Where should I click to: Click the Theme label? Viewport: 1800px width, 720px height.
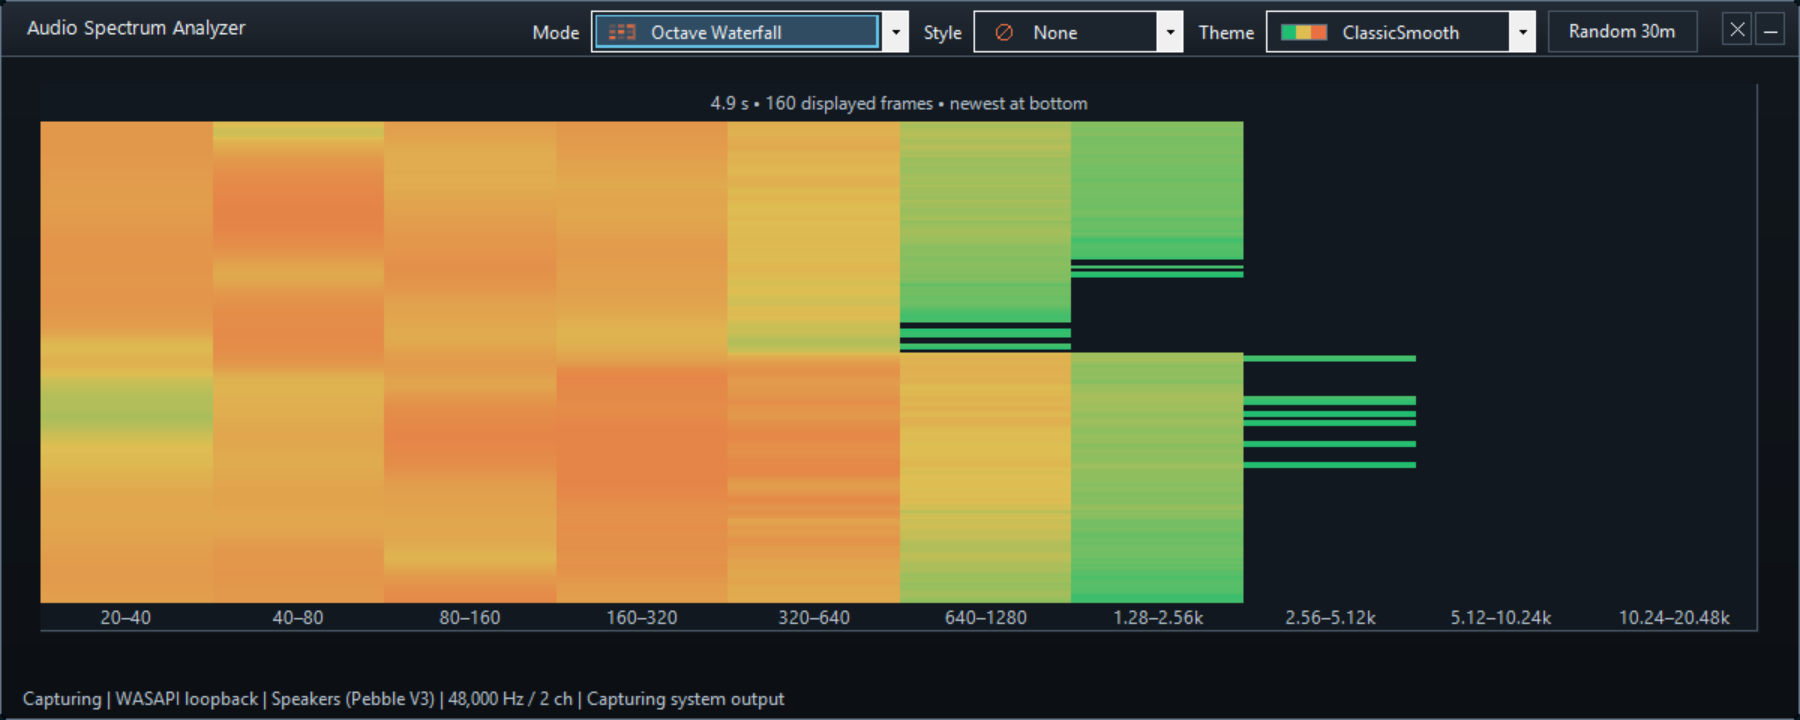pos(1226,33)
